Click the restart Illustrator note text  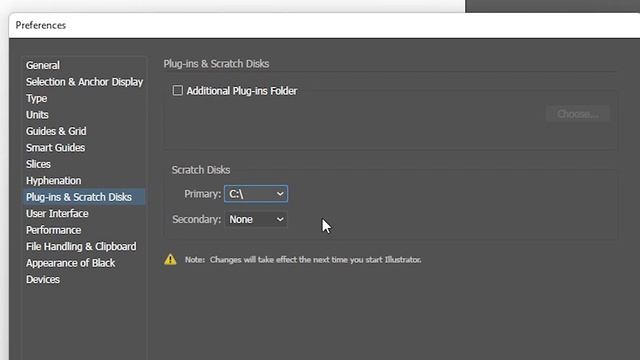[303, 260]
